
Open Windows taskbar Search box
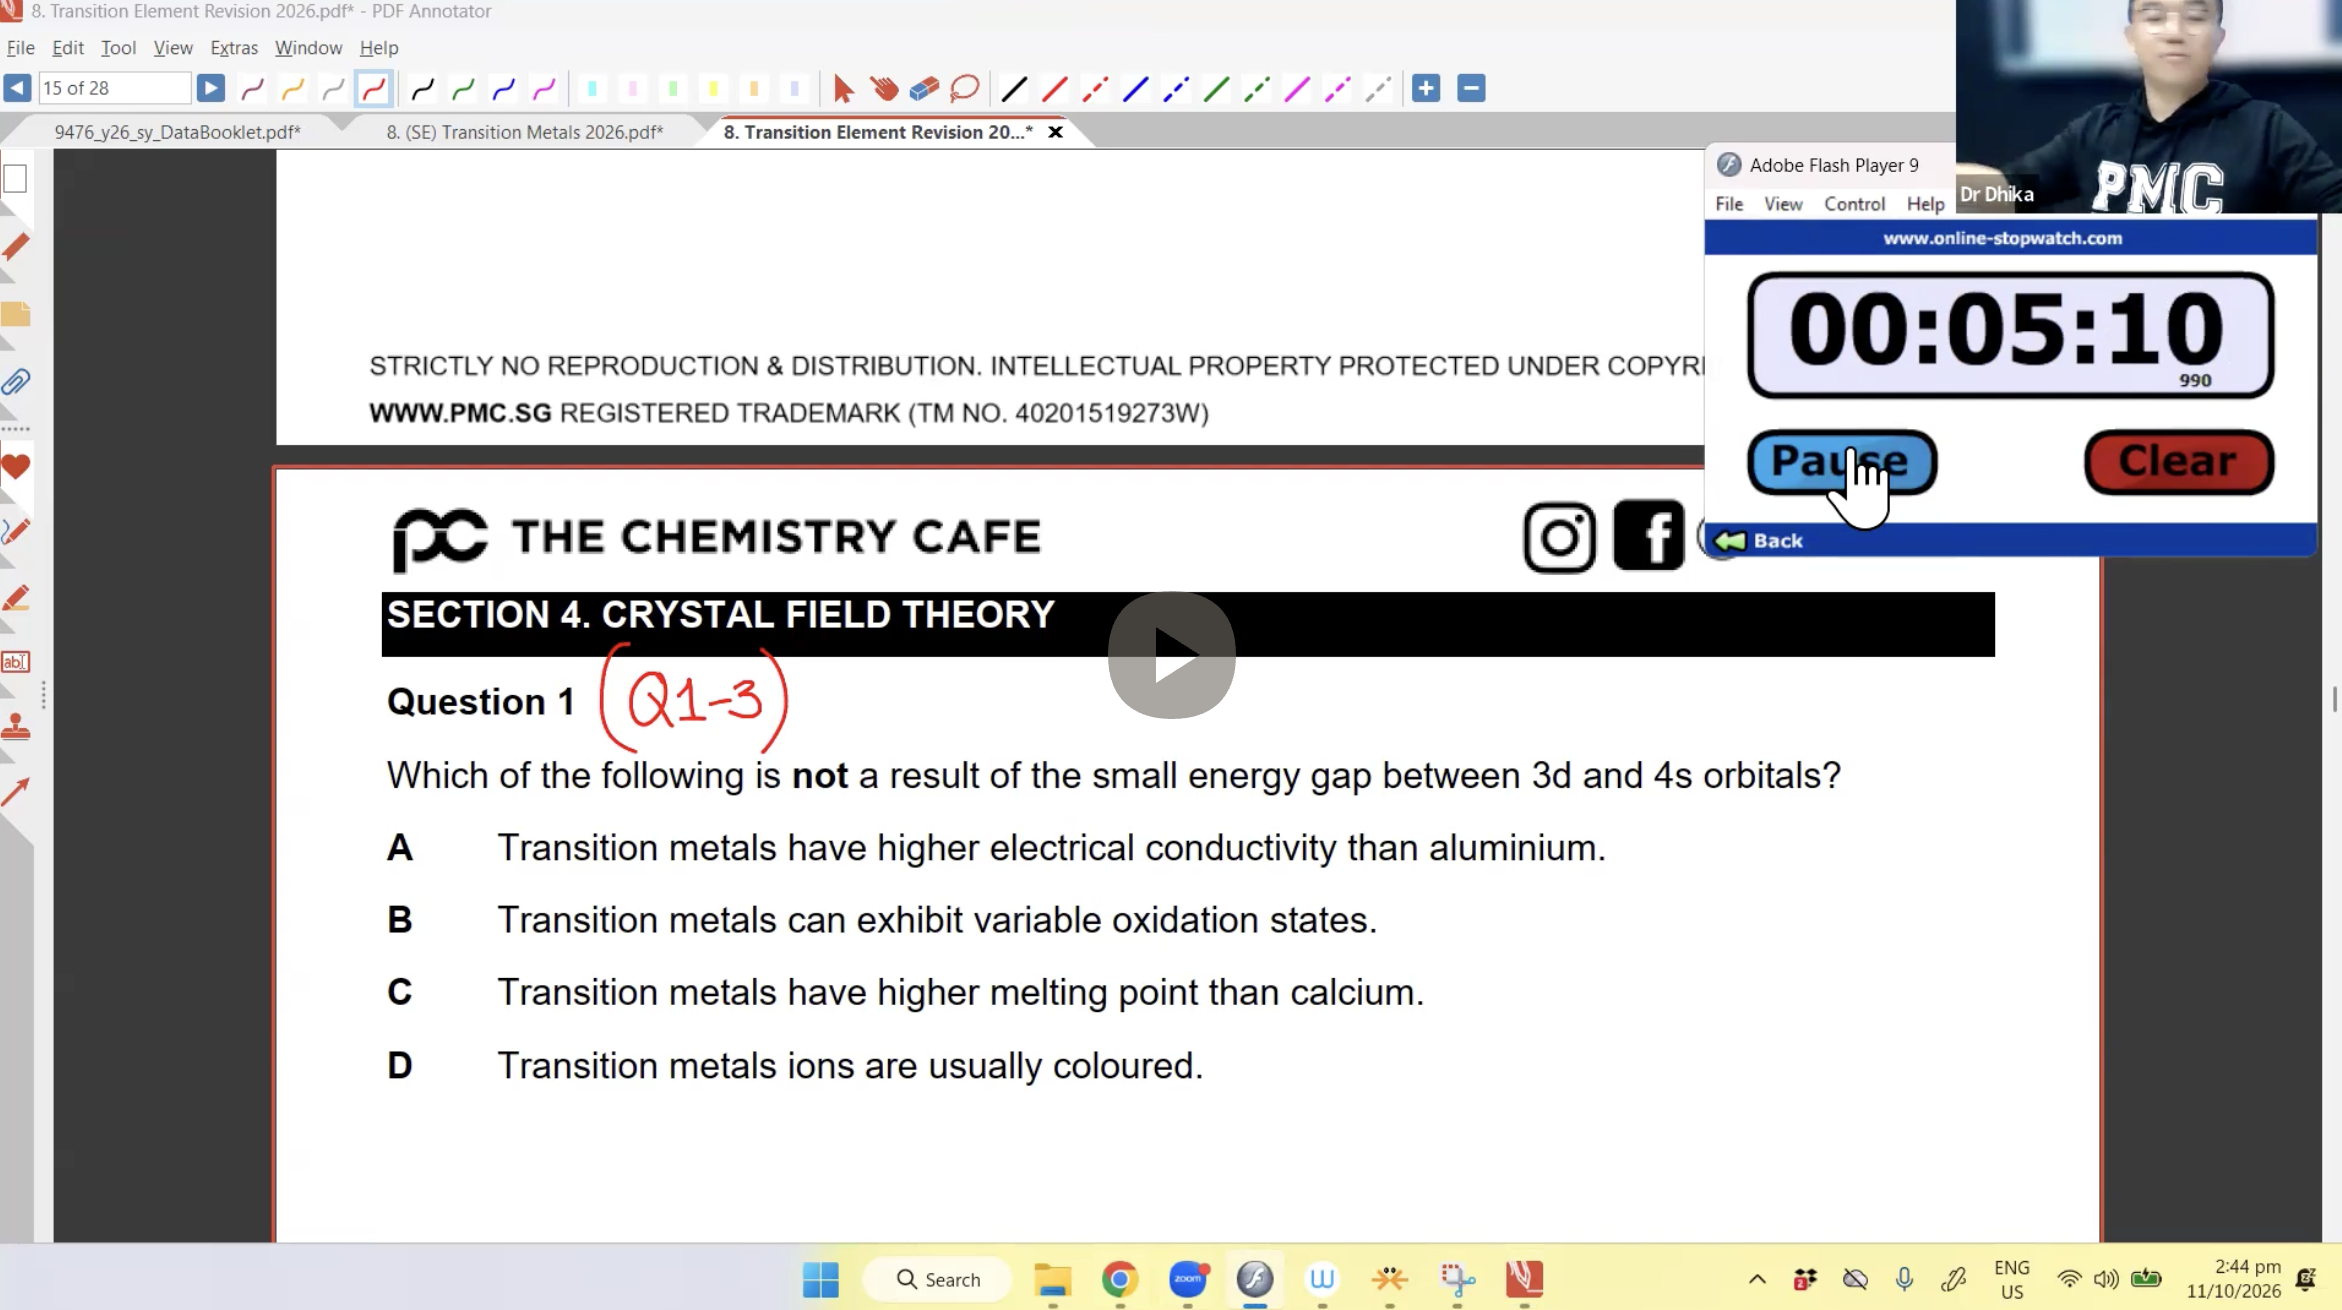coord(938,1279)
